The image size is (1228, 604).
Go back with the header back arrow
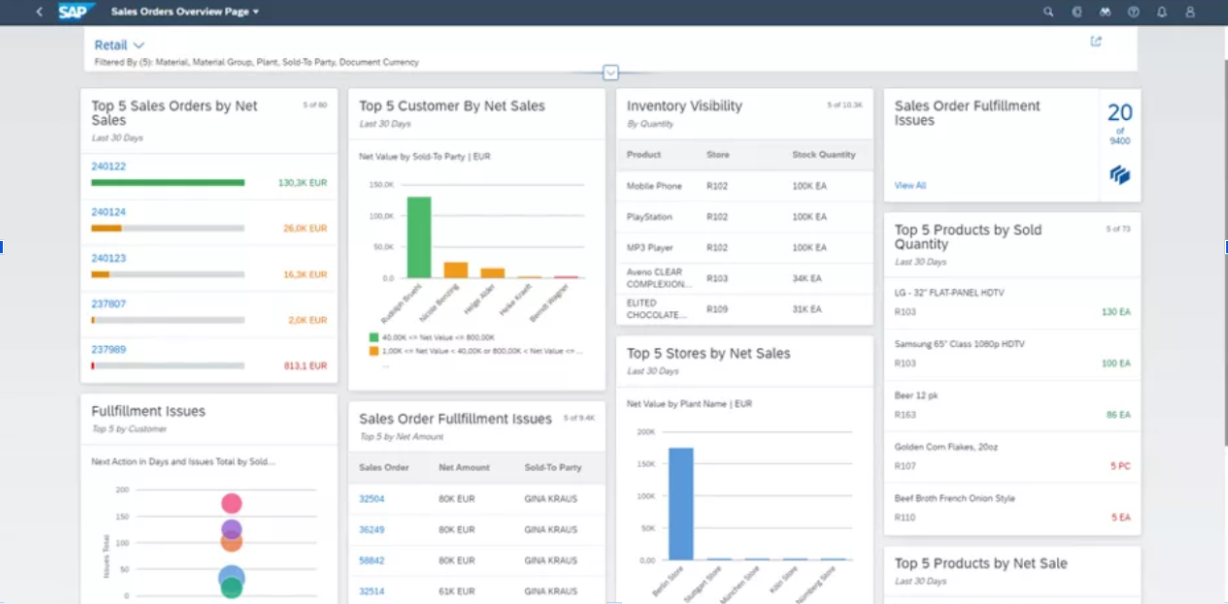[39, 12]
